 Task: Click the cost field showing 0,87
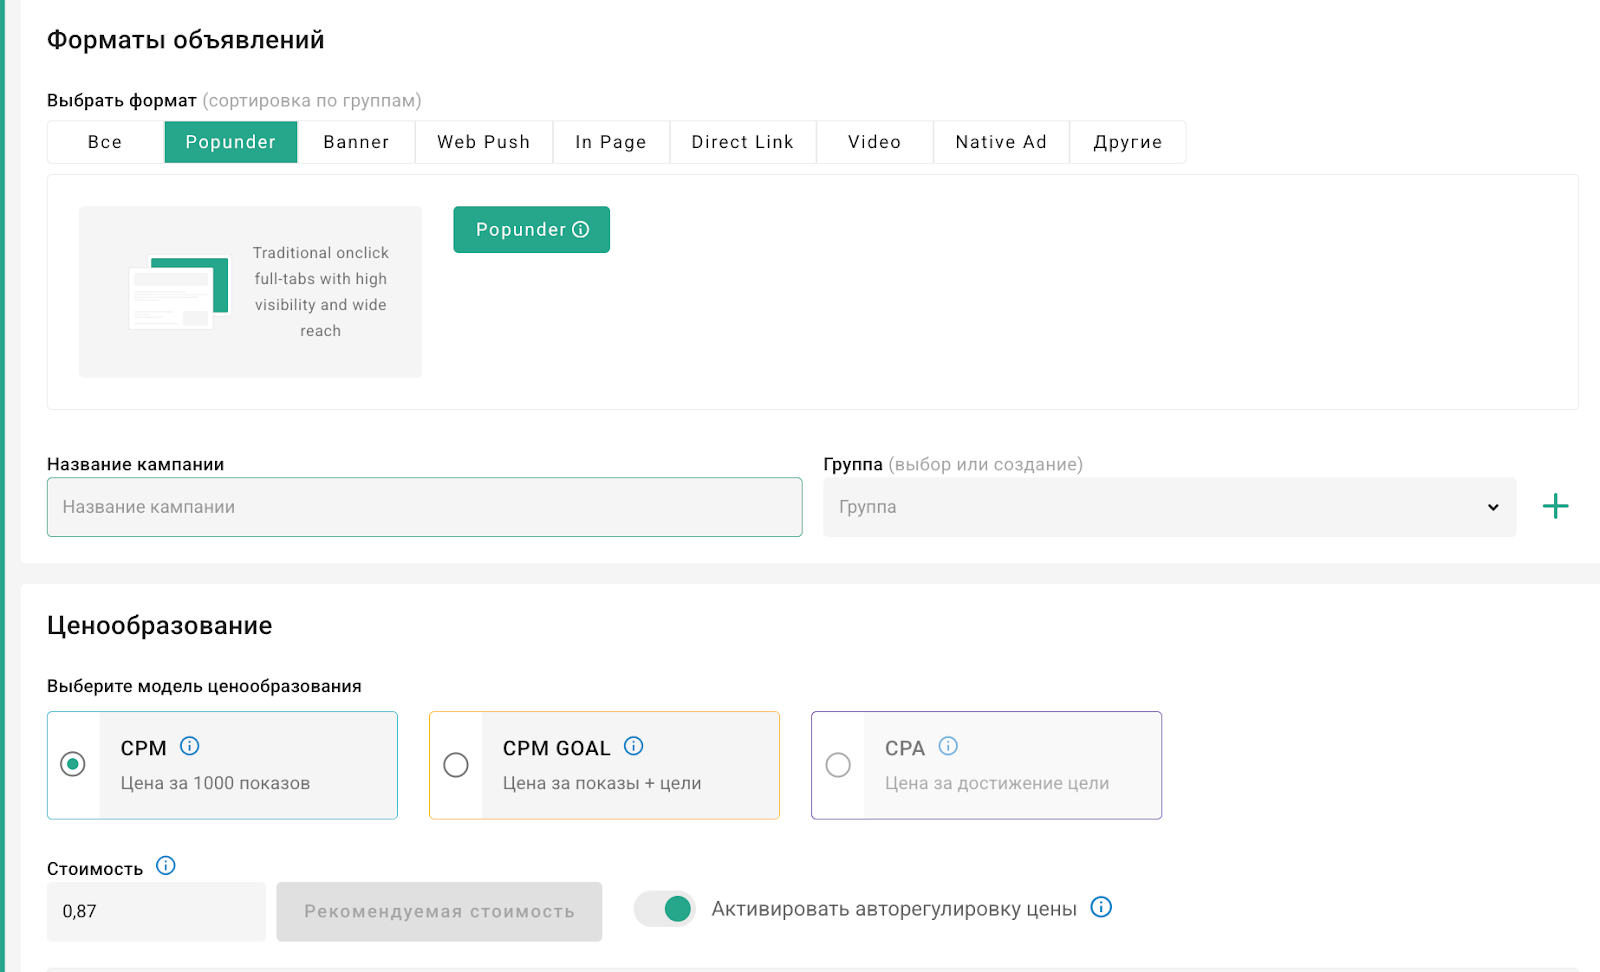(156, 911)
